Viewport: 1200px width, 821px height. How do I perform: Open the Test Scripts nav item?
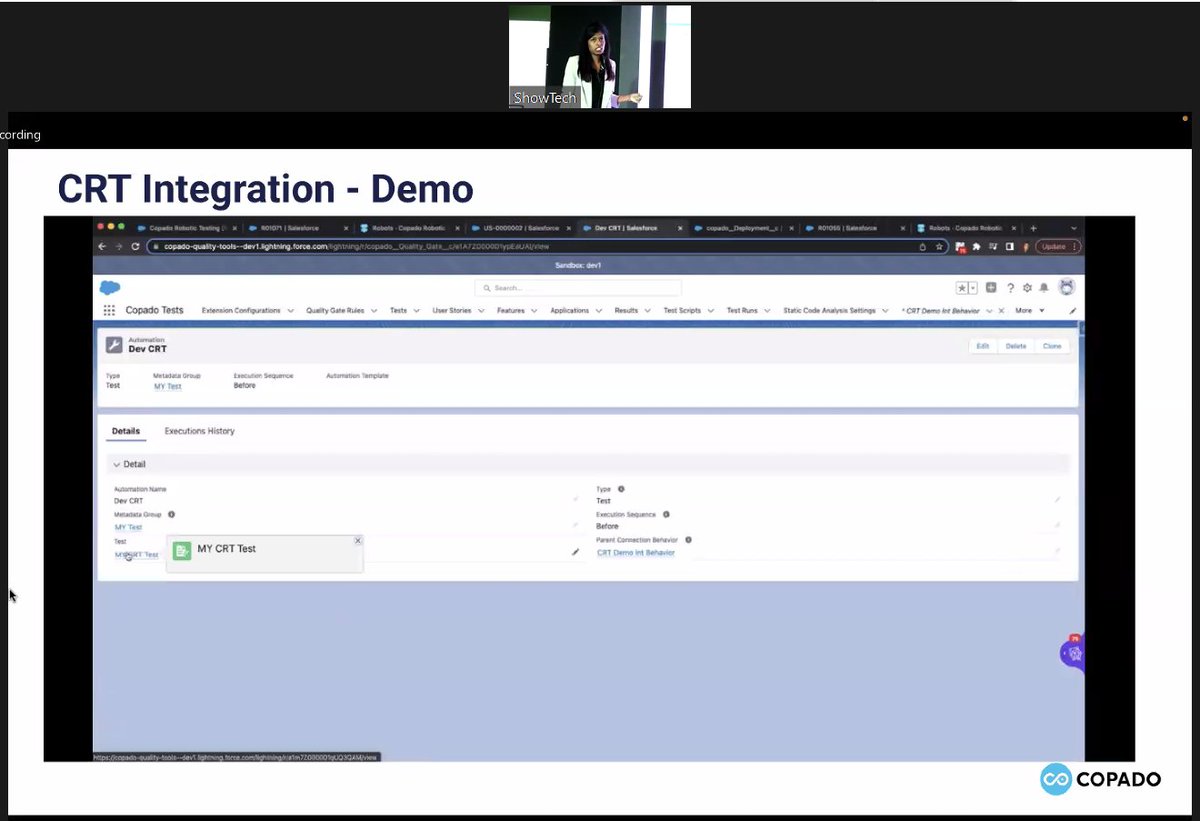pos(682,311)
